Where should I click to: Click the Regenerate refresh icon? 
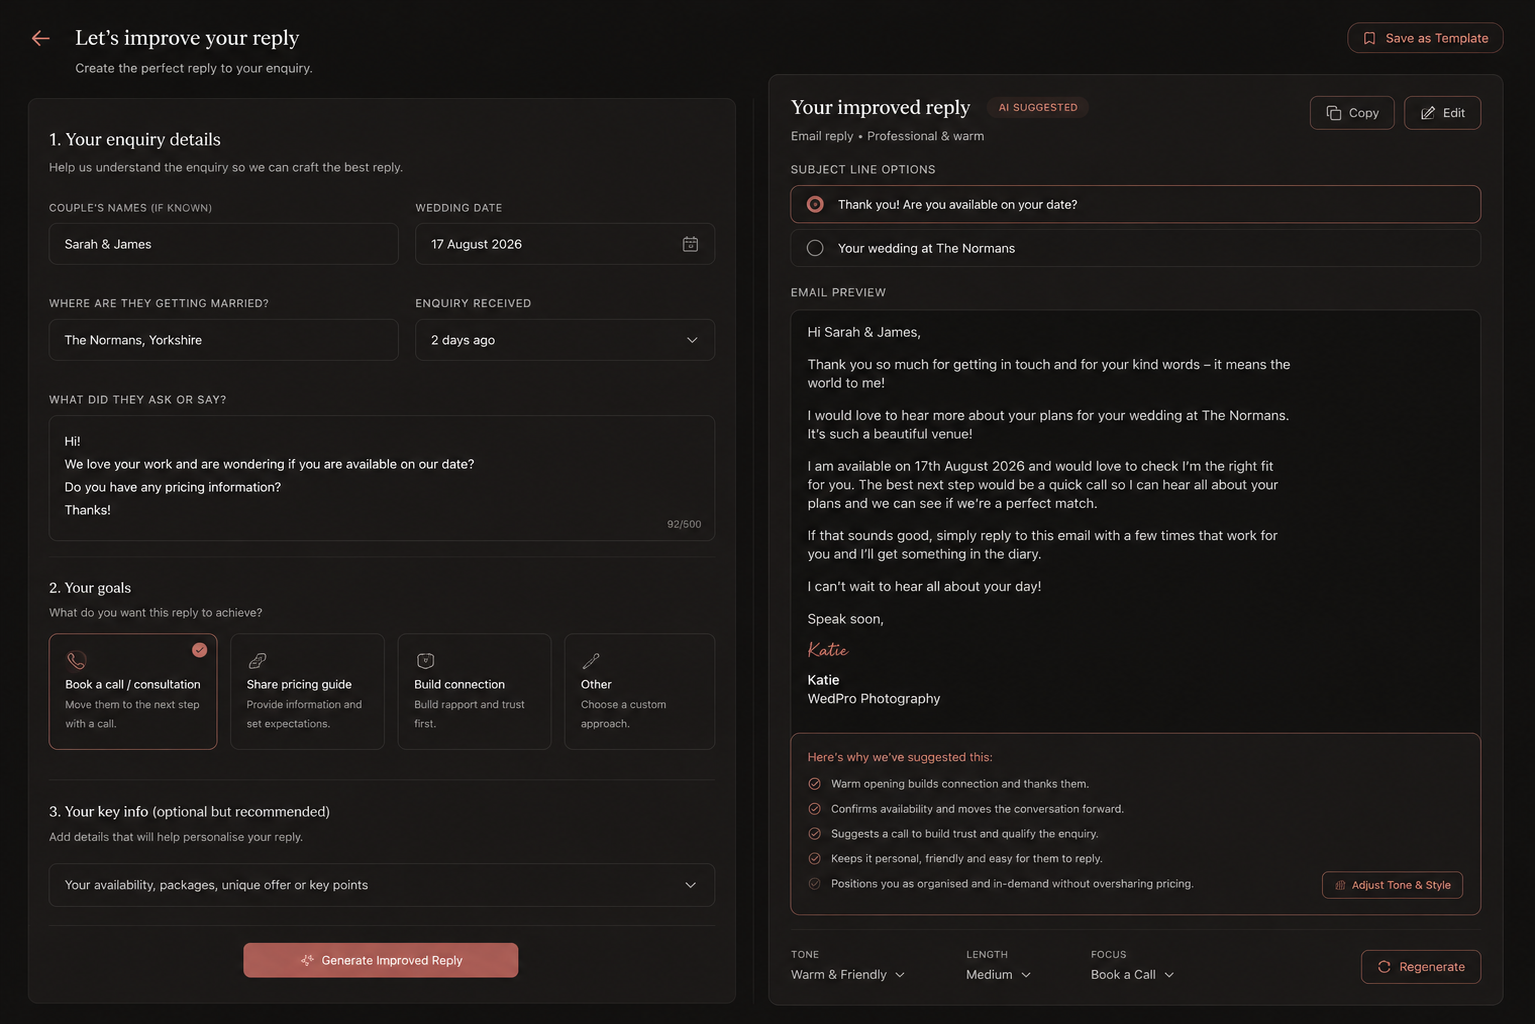(1384, 967)
